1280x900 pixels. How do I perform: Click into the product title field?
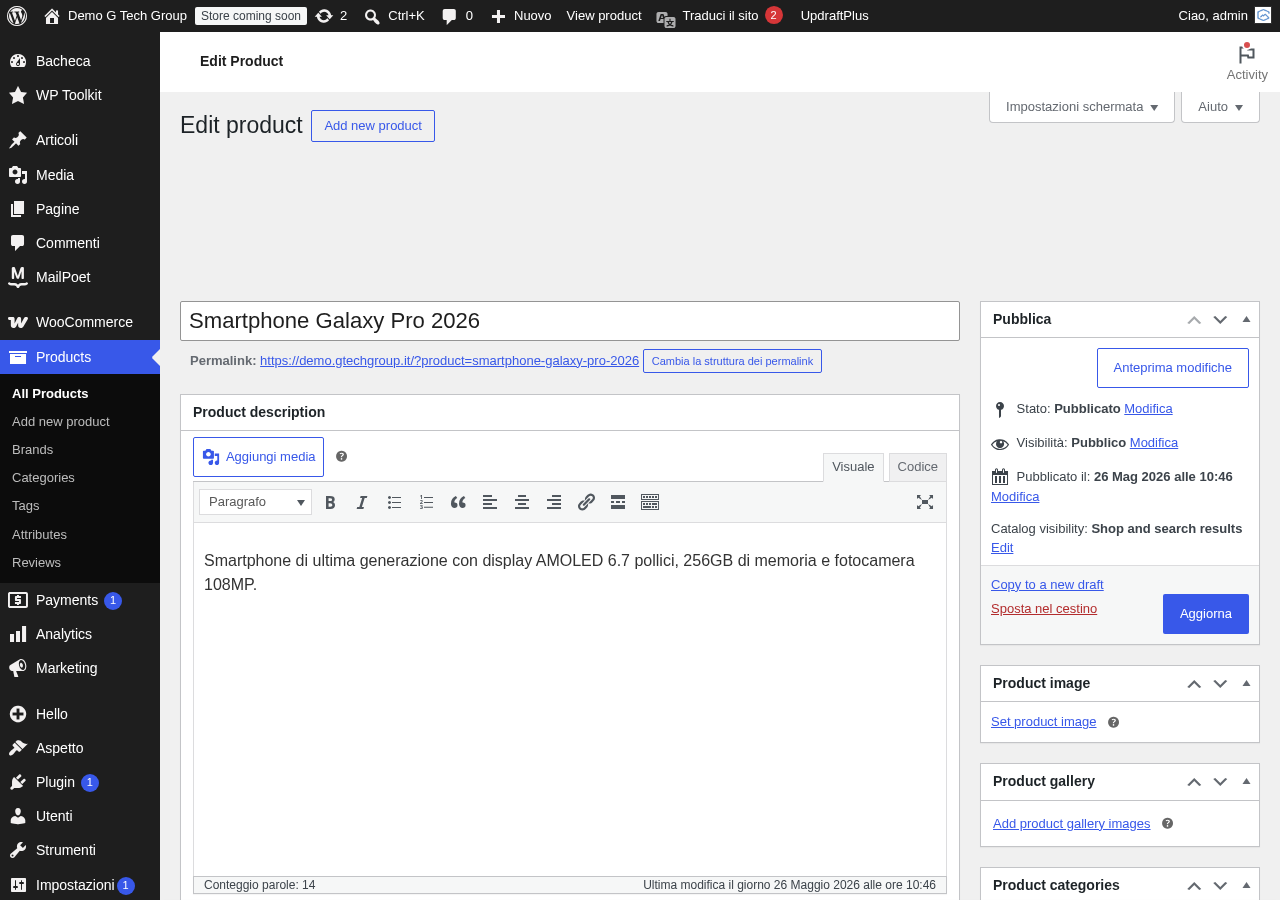point(570,321)
